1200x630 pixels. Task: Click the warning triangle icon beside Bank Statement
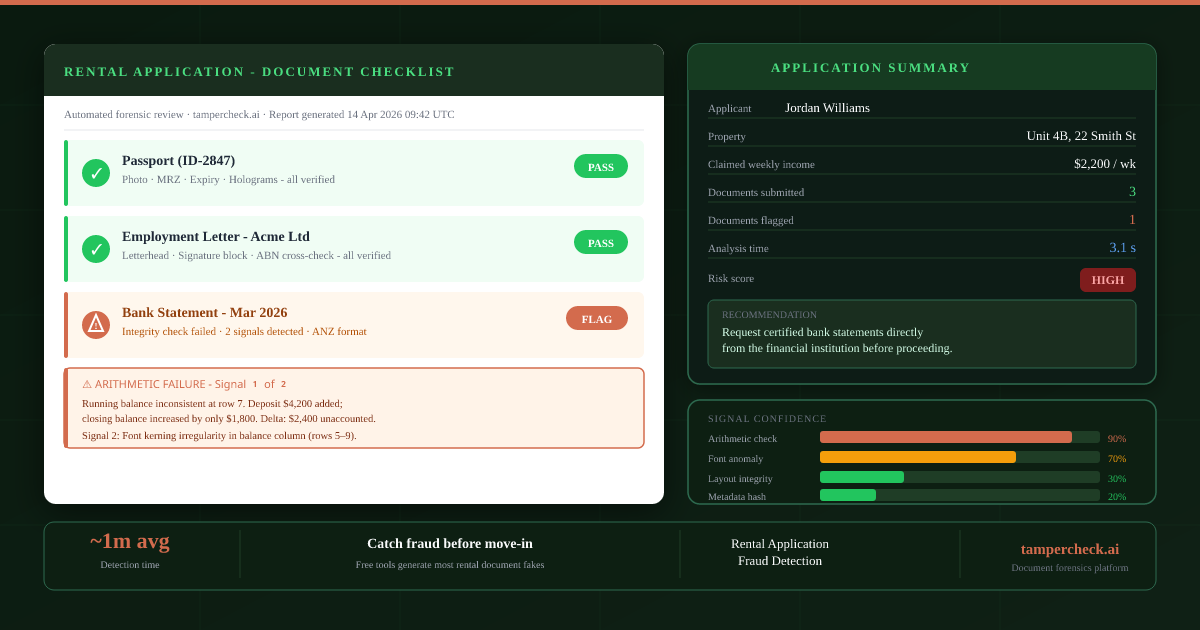96,325
